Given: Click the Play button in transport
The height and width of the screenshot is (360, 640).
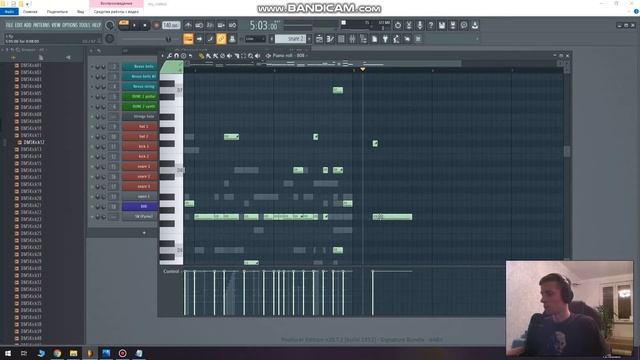Looking at the screenshot, I should click(x=134, y=25).
